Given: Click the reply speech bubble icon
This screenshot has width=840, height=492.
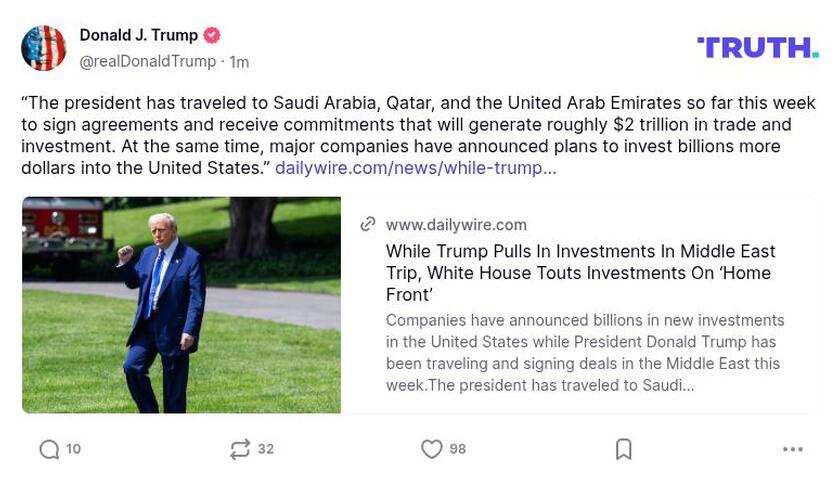Looking at the screenshot, I should [49, 450].
